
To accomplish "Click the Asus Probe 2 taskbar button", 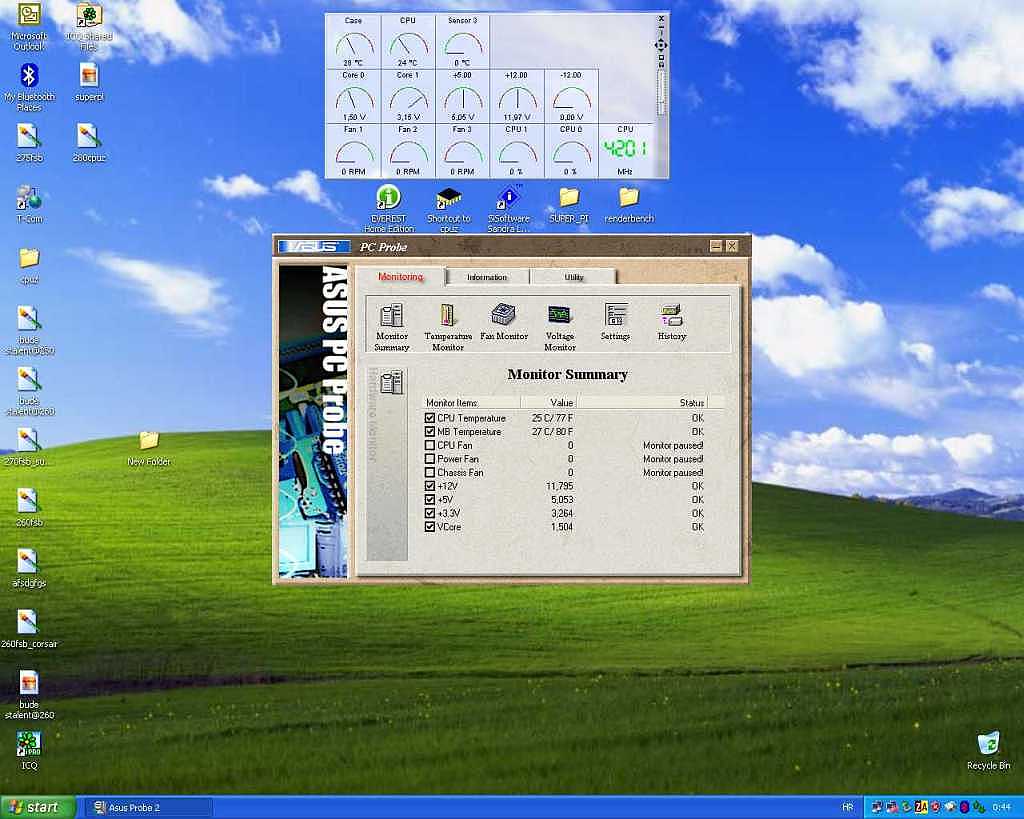I will (x=150, y=807).
